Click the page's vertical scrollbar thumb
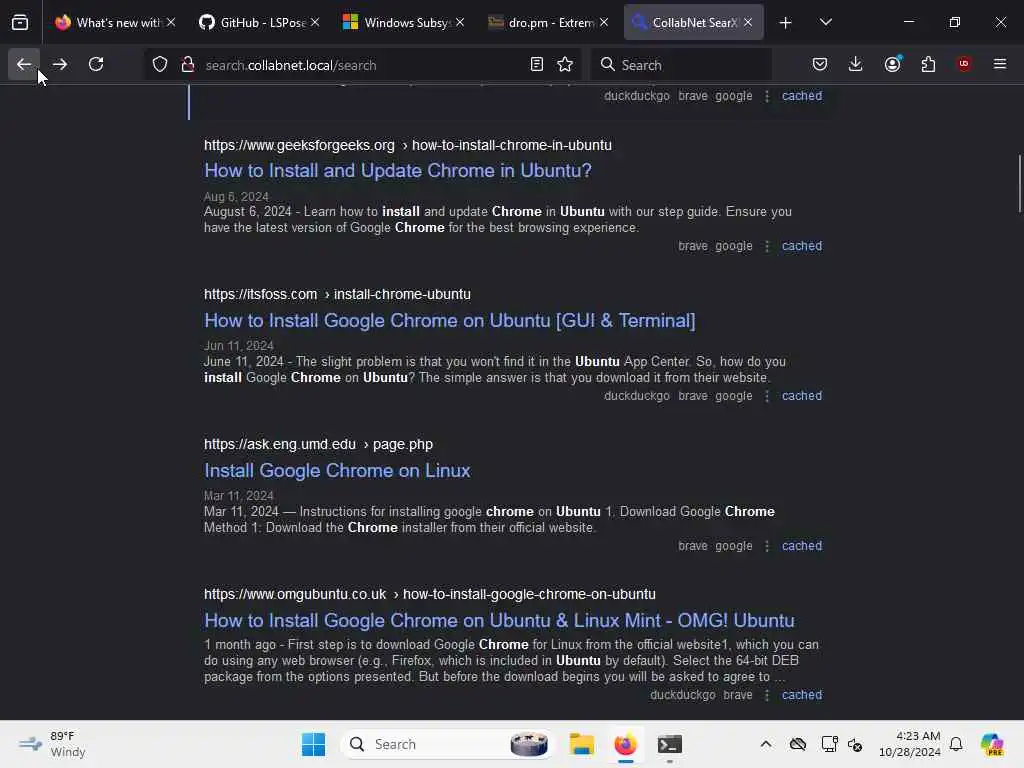1024x768 pixels. pos(1020,184)
